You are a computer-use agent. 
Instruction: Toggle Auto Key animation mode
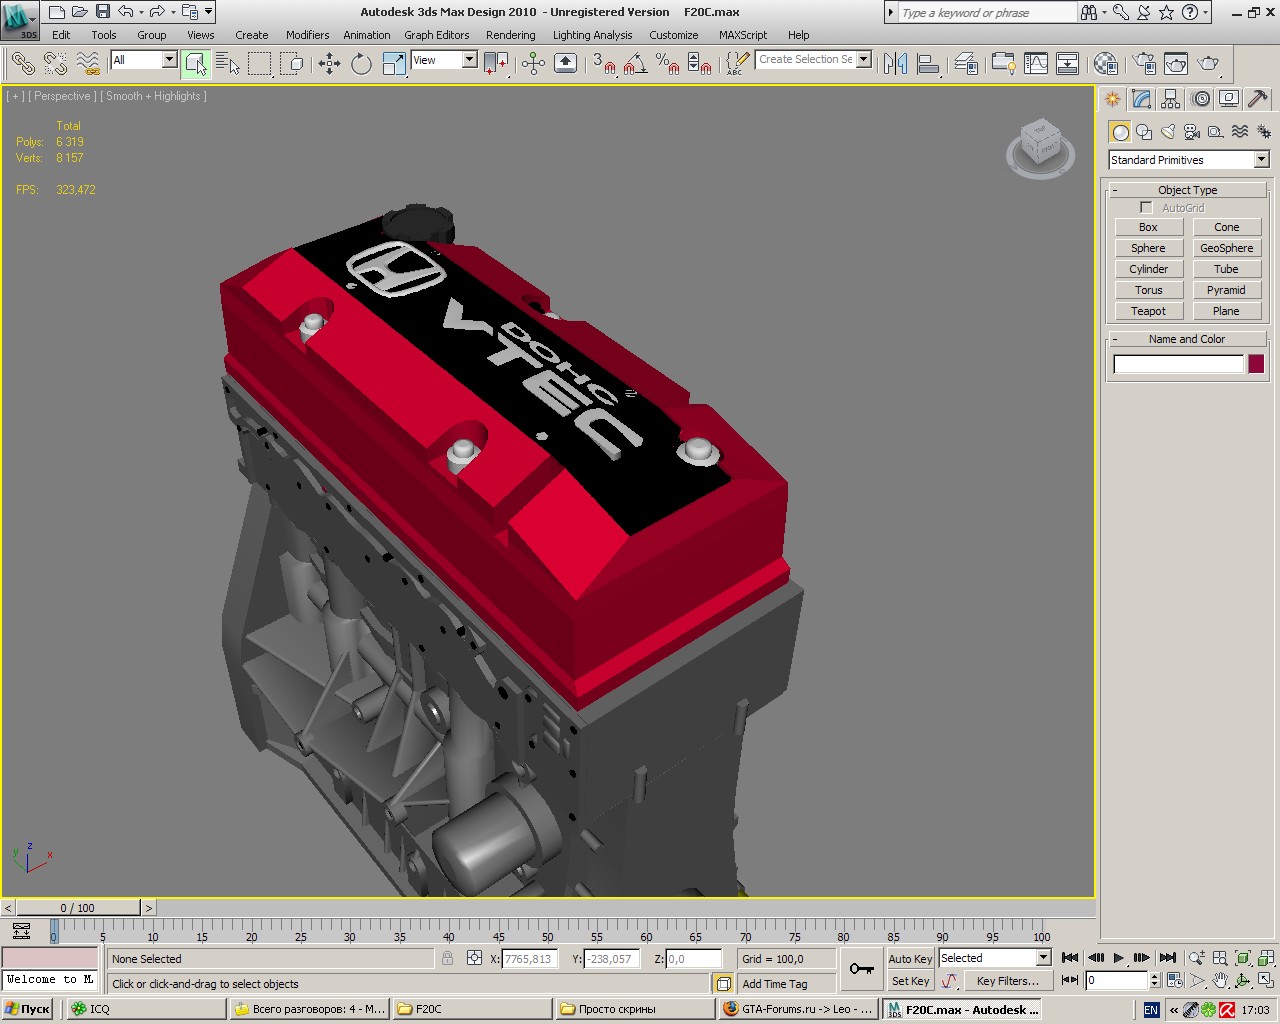(910, 958)
